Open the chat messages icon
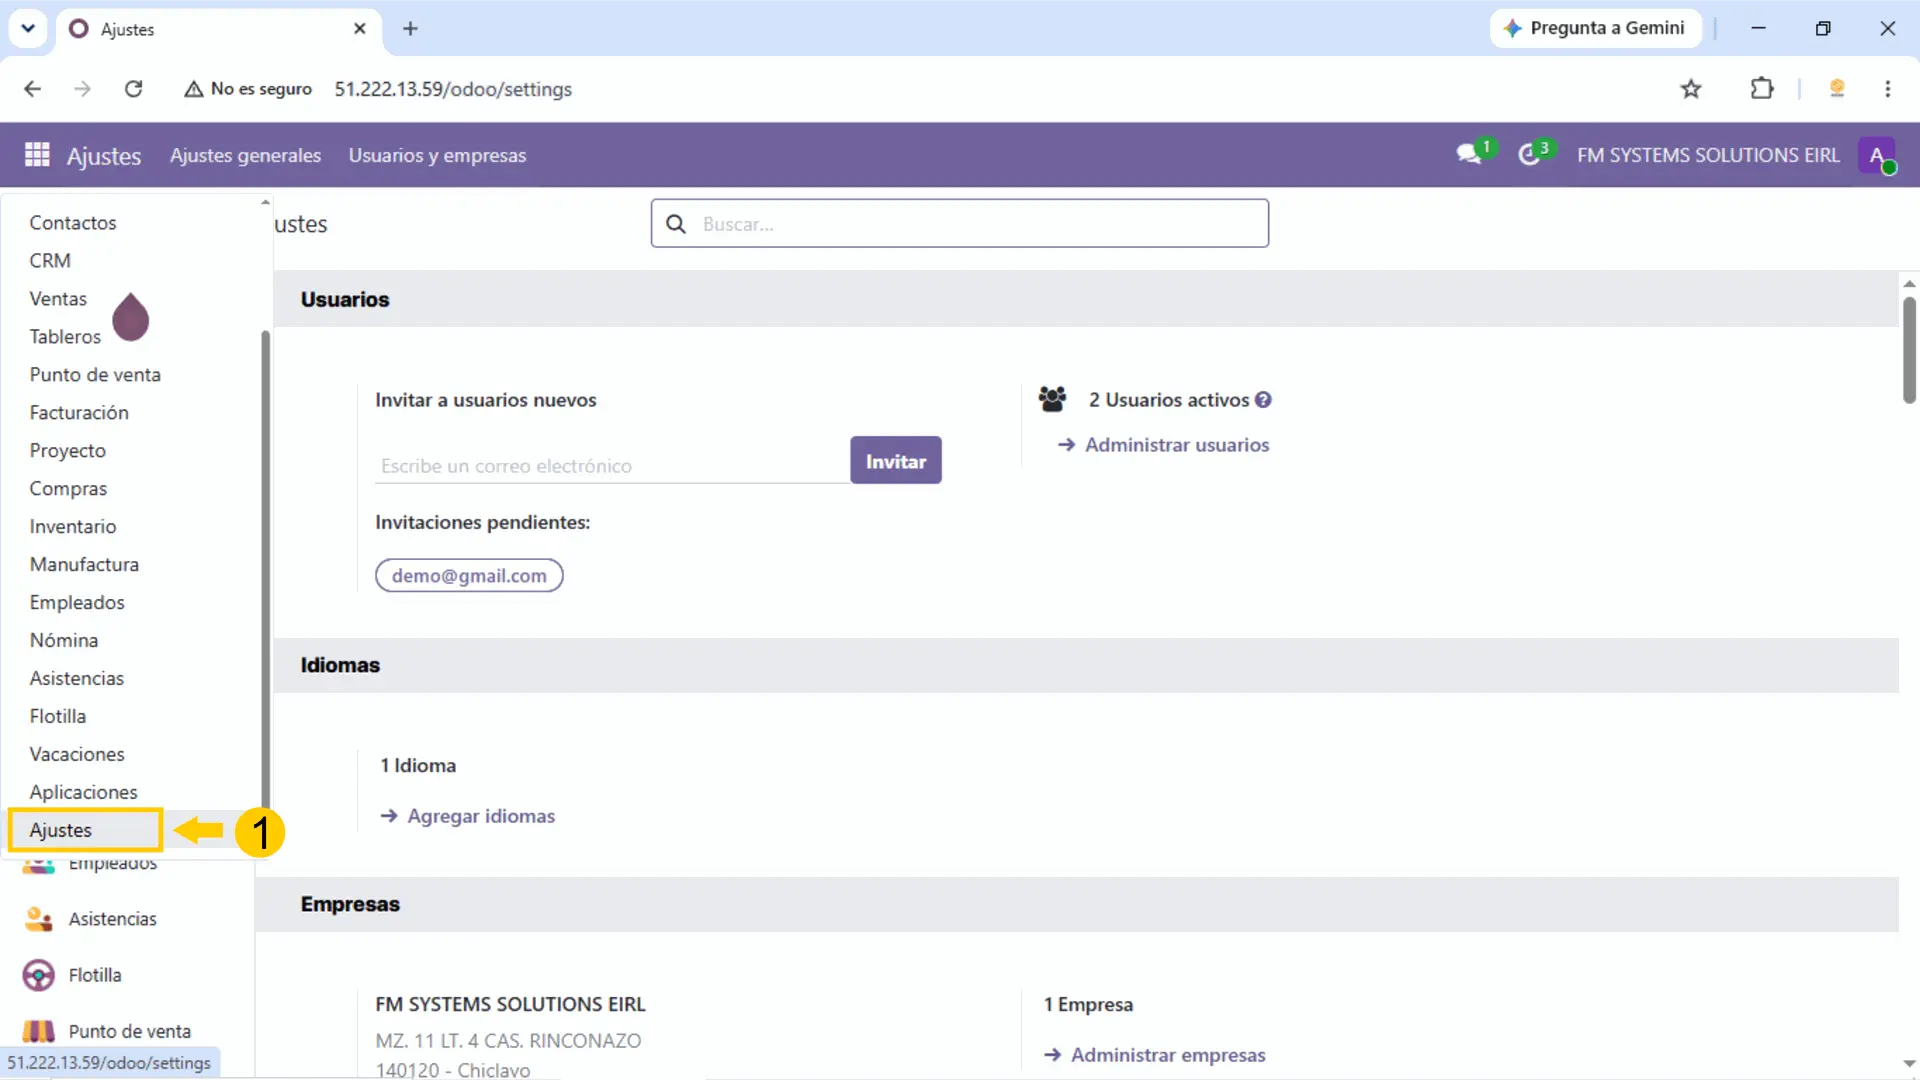 [x=1470, y=154]
